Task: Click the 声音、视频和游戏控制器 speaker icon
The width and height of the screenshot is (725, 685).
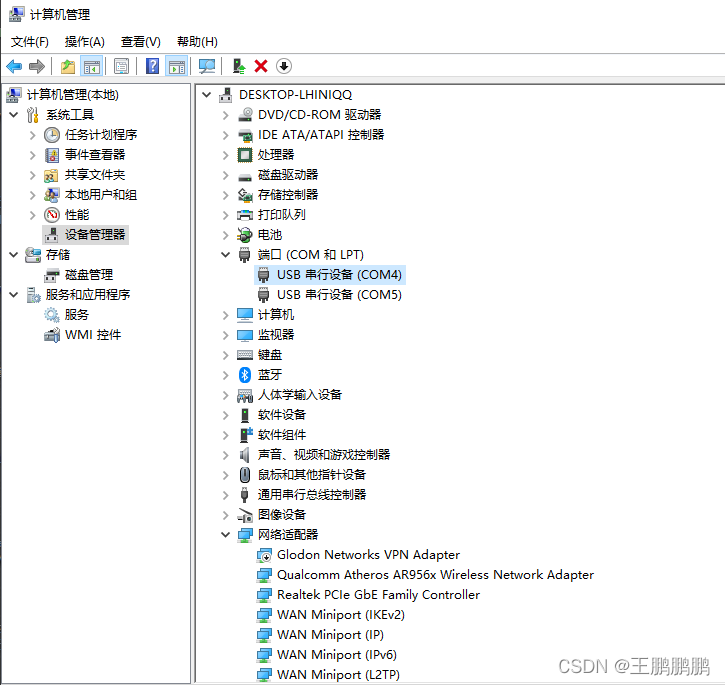Action: [x=245, y=455]
